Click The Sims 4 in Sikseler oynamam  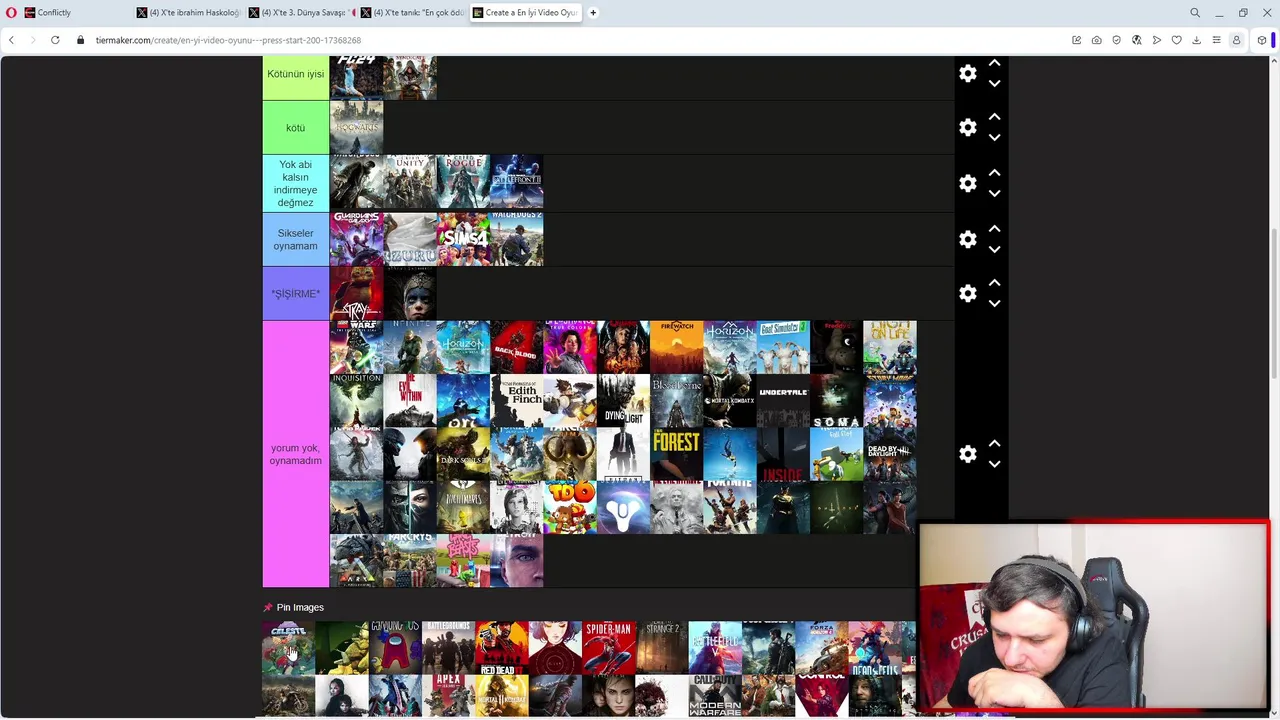pyautogui.click(x=463, y=239)
